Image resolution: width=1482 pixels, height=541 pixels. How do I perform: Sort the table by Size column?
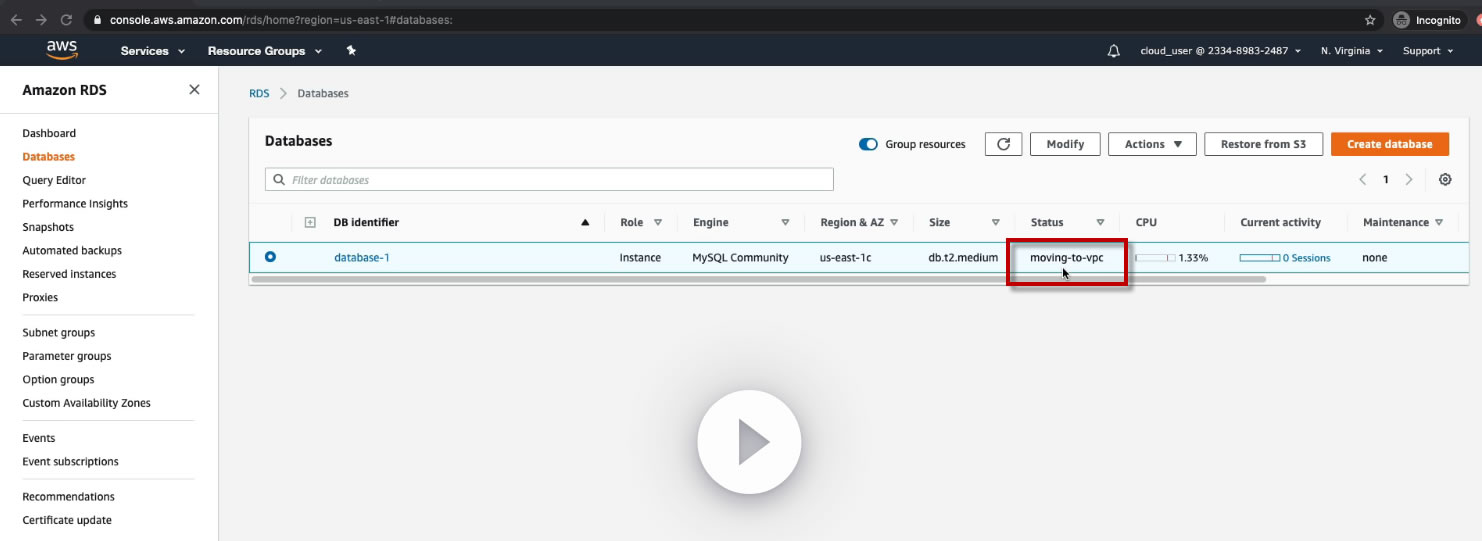point(995,223)
